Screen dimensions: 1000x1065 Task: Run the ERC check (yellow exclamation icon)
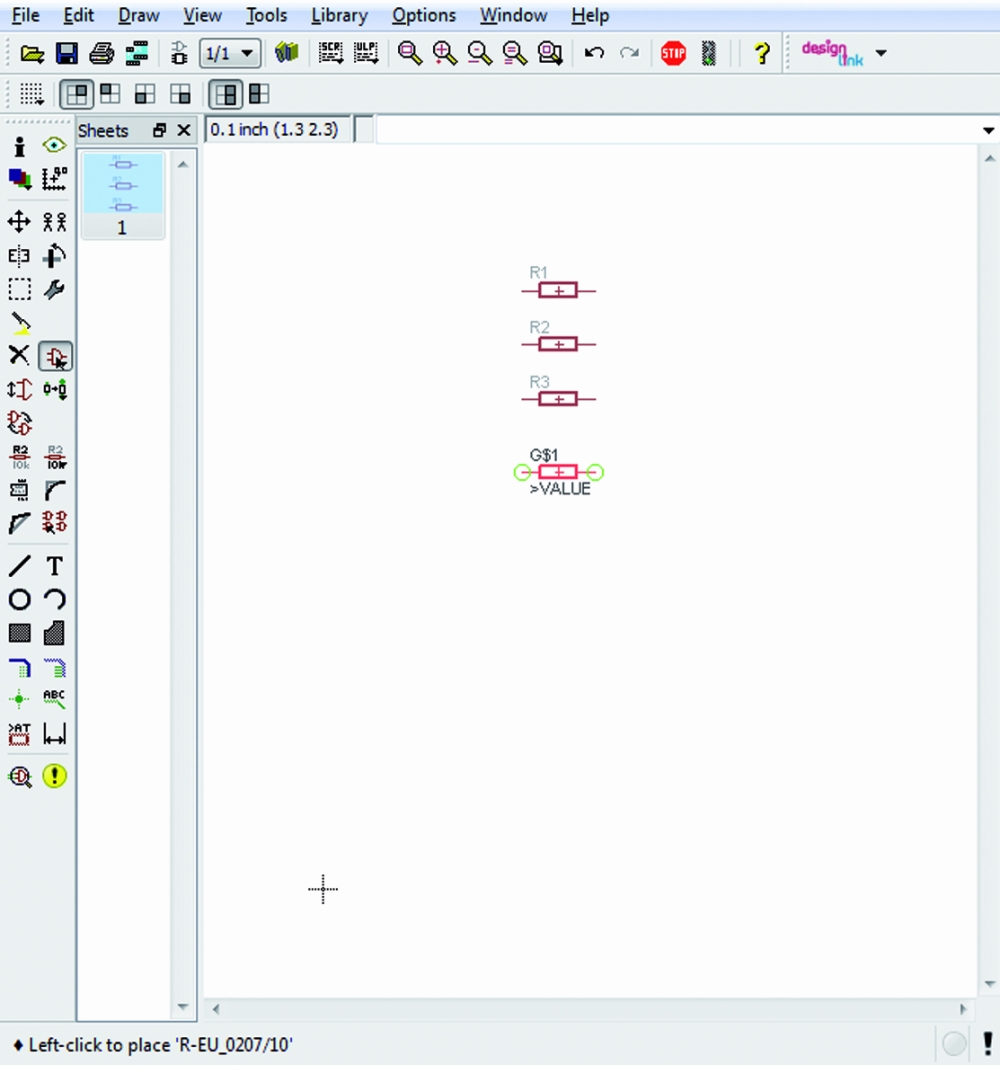pyautogui.click(x=55, y=776)
